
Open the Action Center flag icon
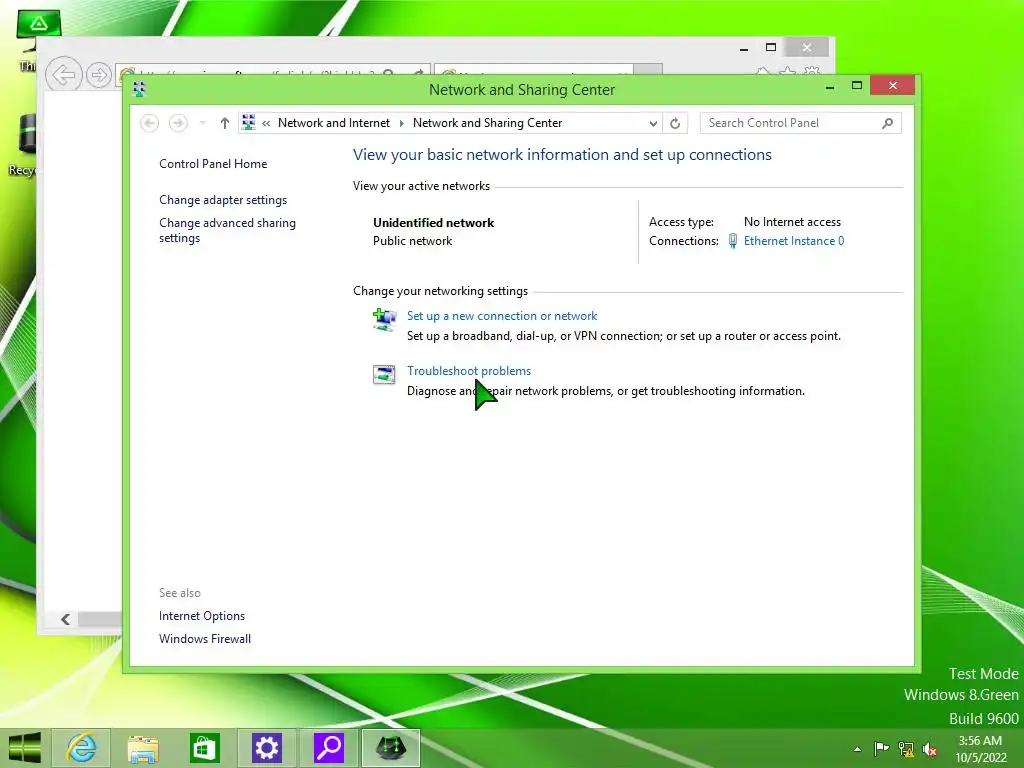point(881,748)
